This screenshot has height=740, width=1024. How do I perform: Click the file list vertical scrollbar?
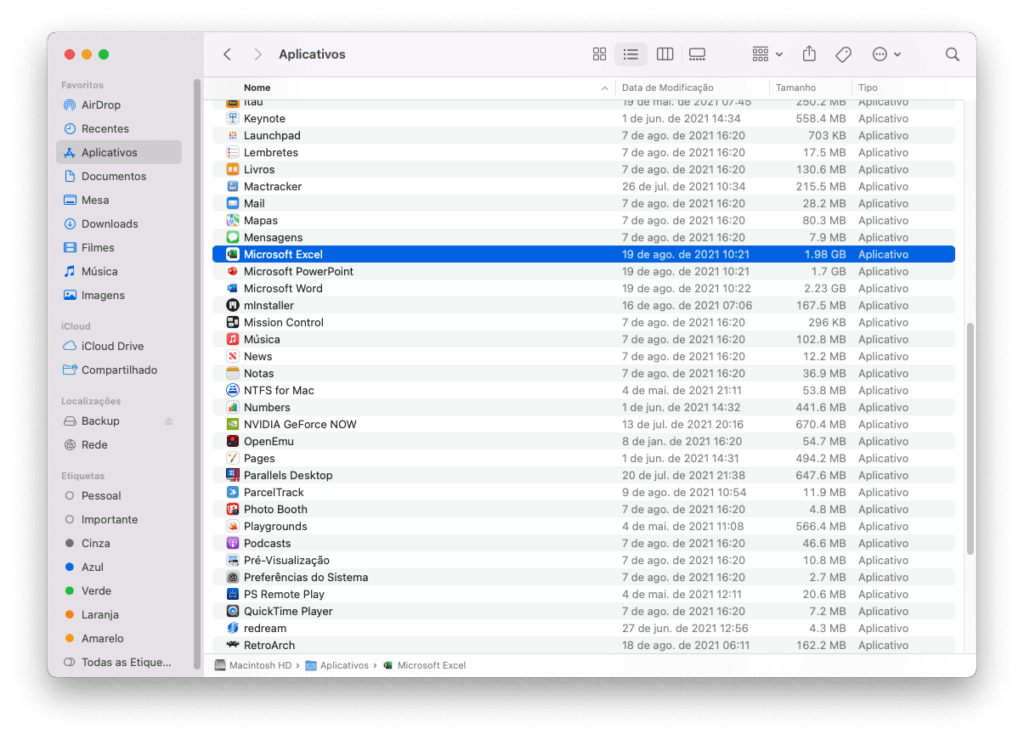(970, 439)
